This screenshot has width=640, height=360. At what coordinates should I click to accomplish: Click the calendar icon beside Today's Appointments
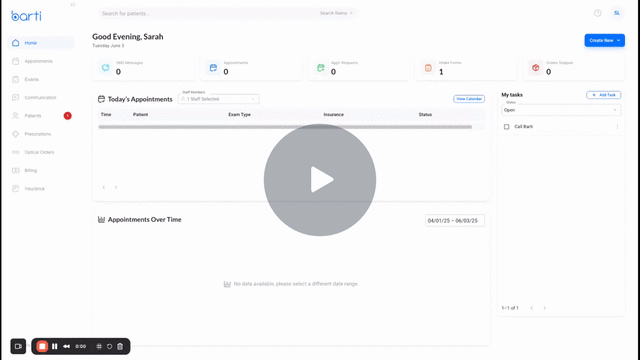(101, 99)
